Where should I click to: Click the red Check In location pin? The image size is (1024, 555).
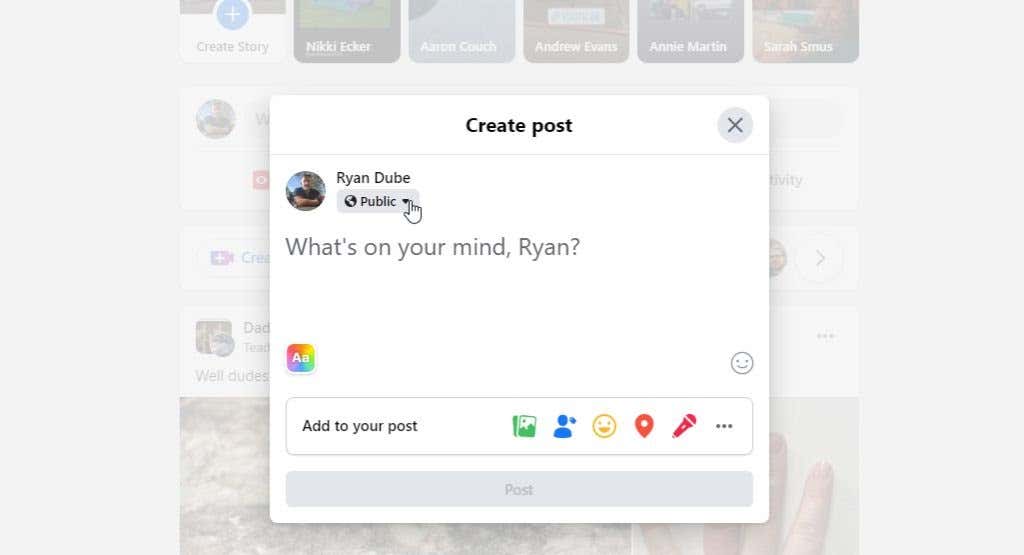(x=644, y=426)
